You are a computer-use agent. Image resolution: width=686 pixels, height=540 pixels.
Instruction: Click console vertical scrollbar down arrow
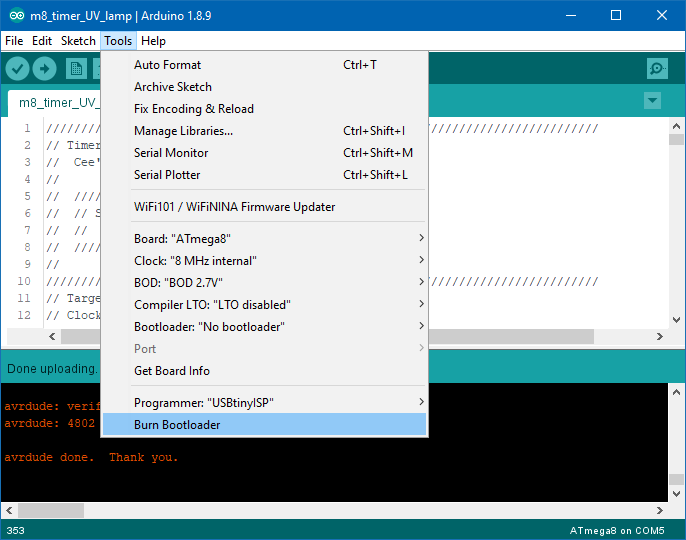tap(676, 494)
